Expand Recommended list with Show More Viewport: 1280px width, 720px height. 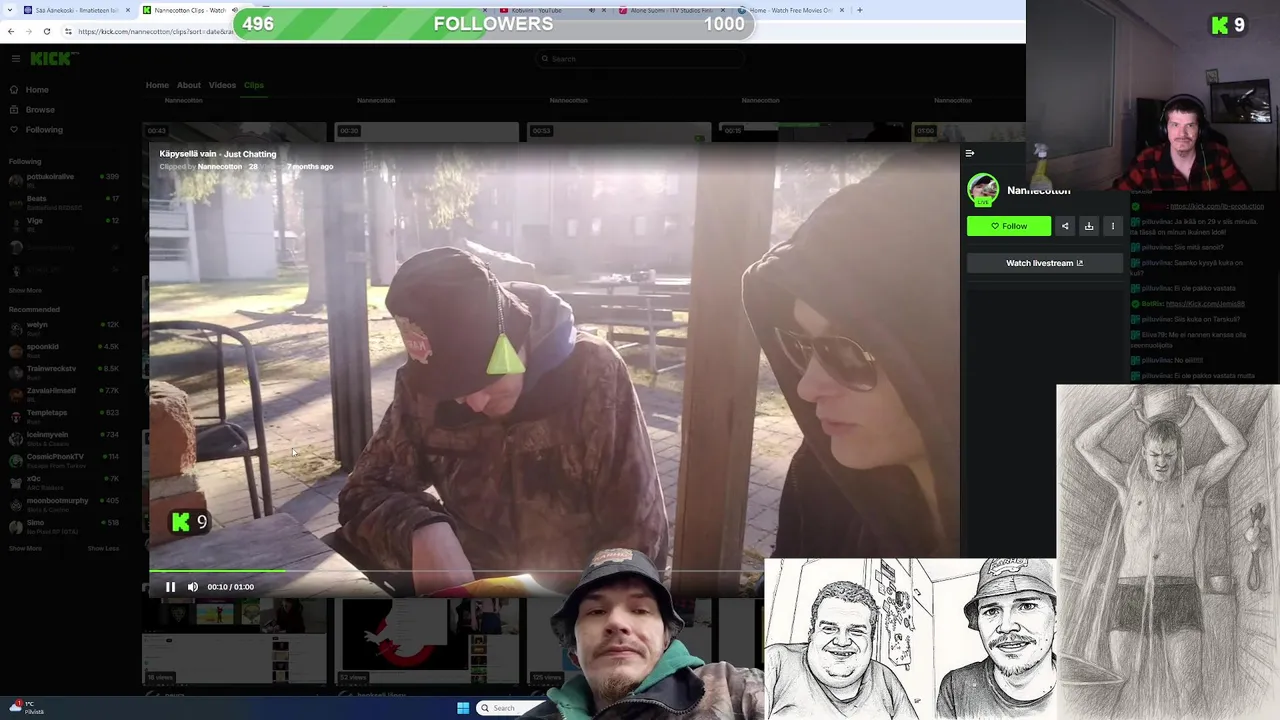click(x=25, y=548)
